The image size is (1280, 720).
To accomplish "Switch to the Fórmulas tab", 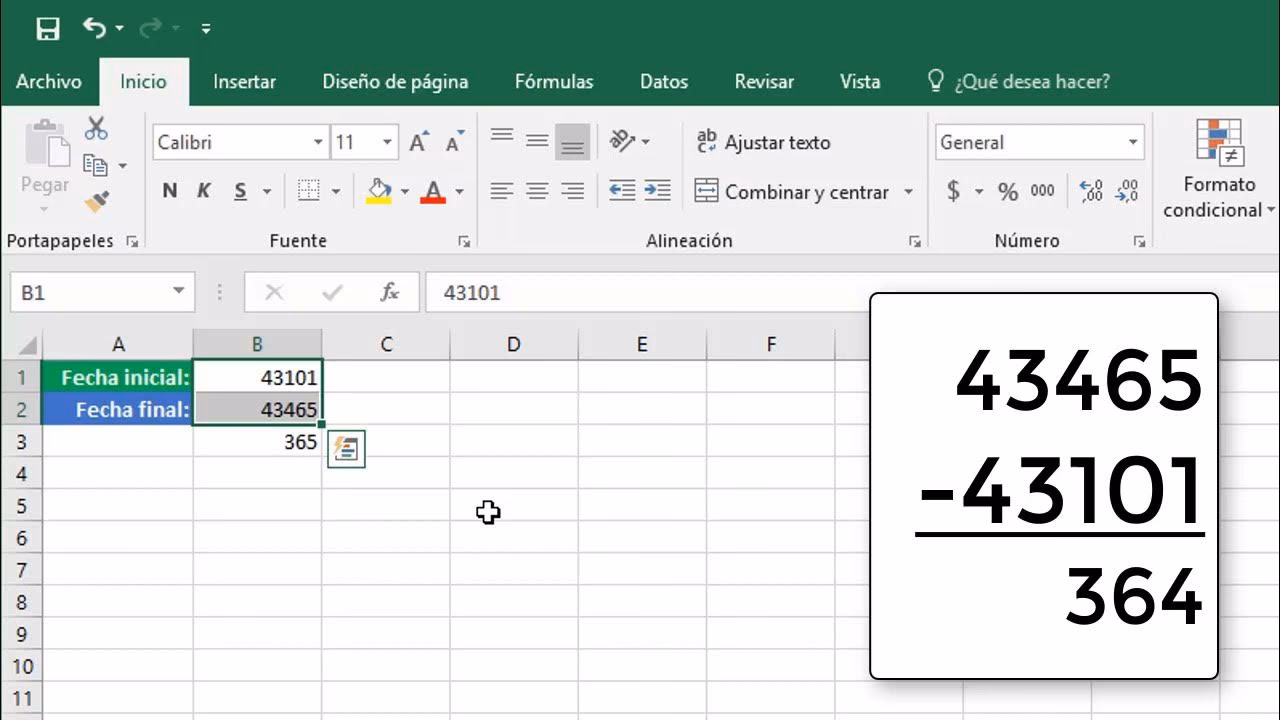I will (553, 81).
